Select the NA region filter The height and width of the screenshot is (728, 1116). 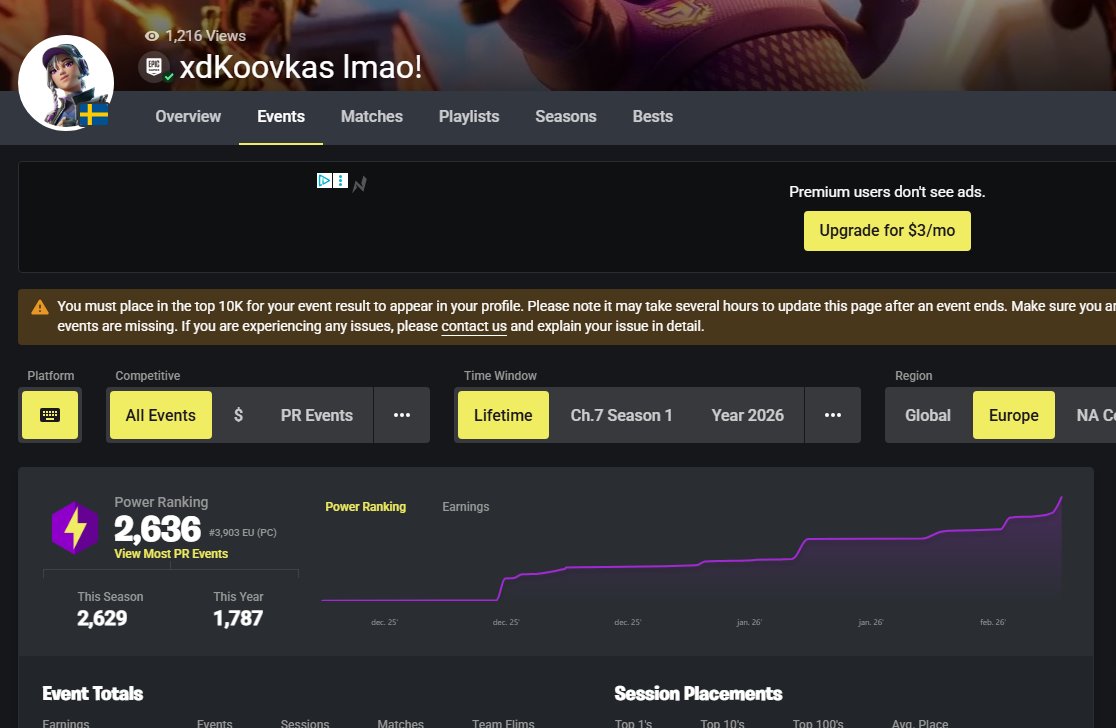1095,415
